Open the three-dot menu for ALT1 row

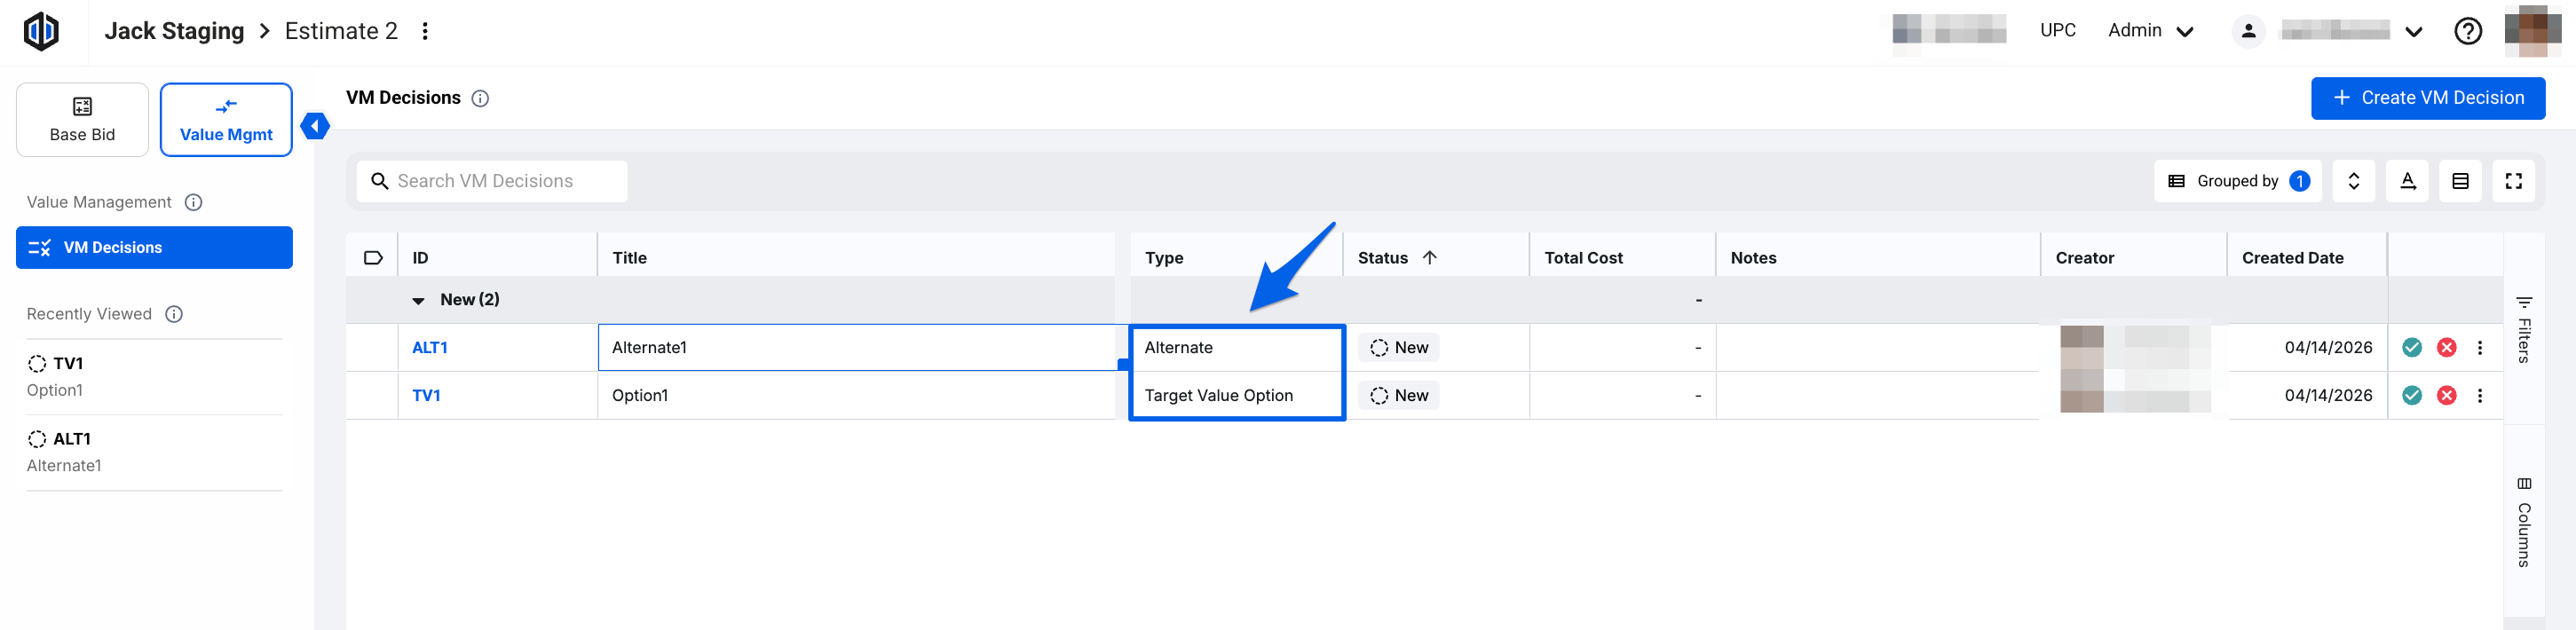[2479, 347]
